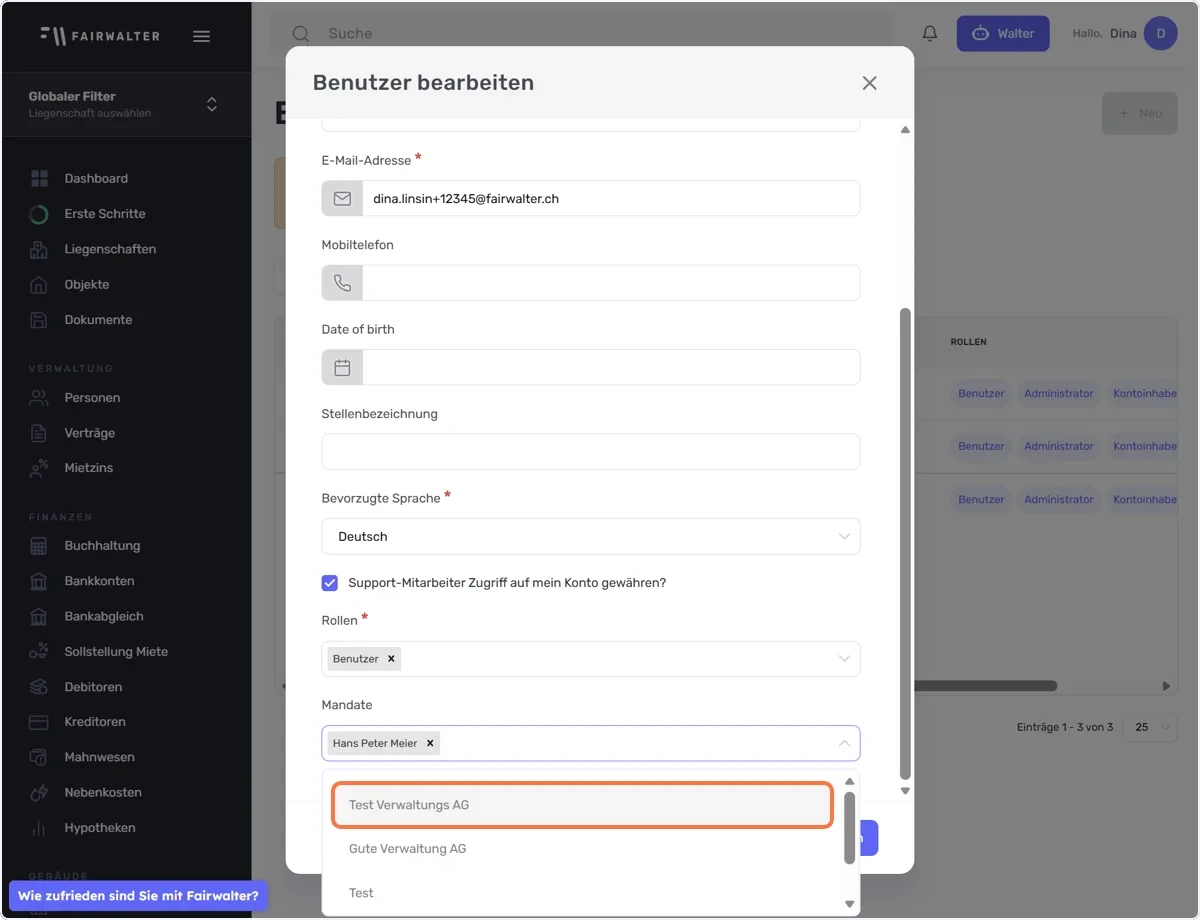Toggle the hamburger menu icon
Image resolution: width=1200 pixels, height=920 pixels.
tap(201, 36)
